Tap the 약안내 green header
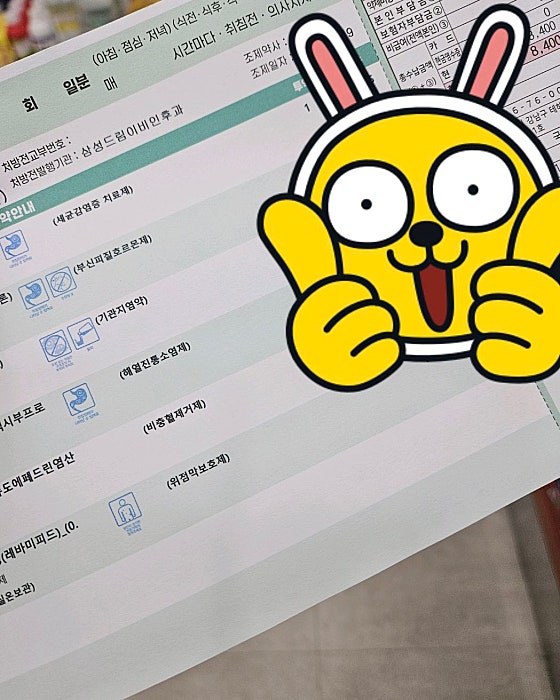The image size is (560, 700). [18, 212]
